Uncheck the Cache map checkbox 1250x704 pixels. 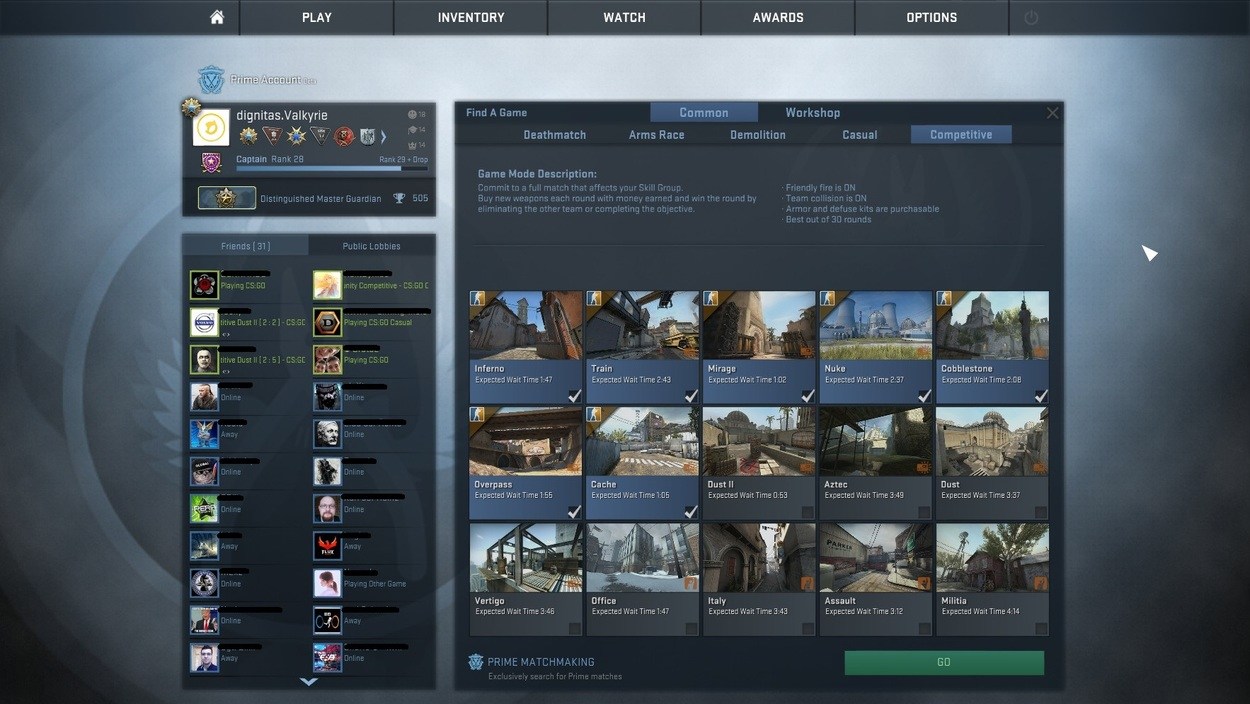coord(691,512)
